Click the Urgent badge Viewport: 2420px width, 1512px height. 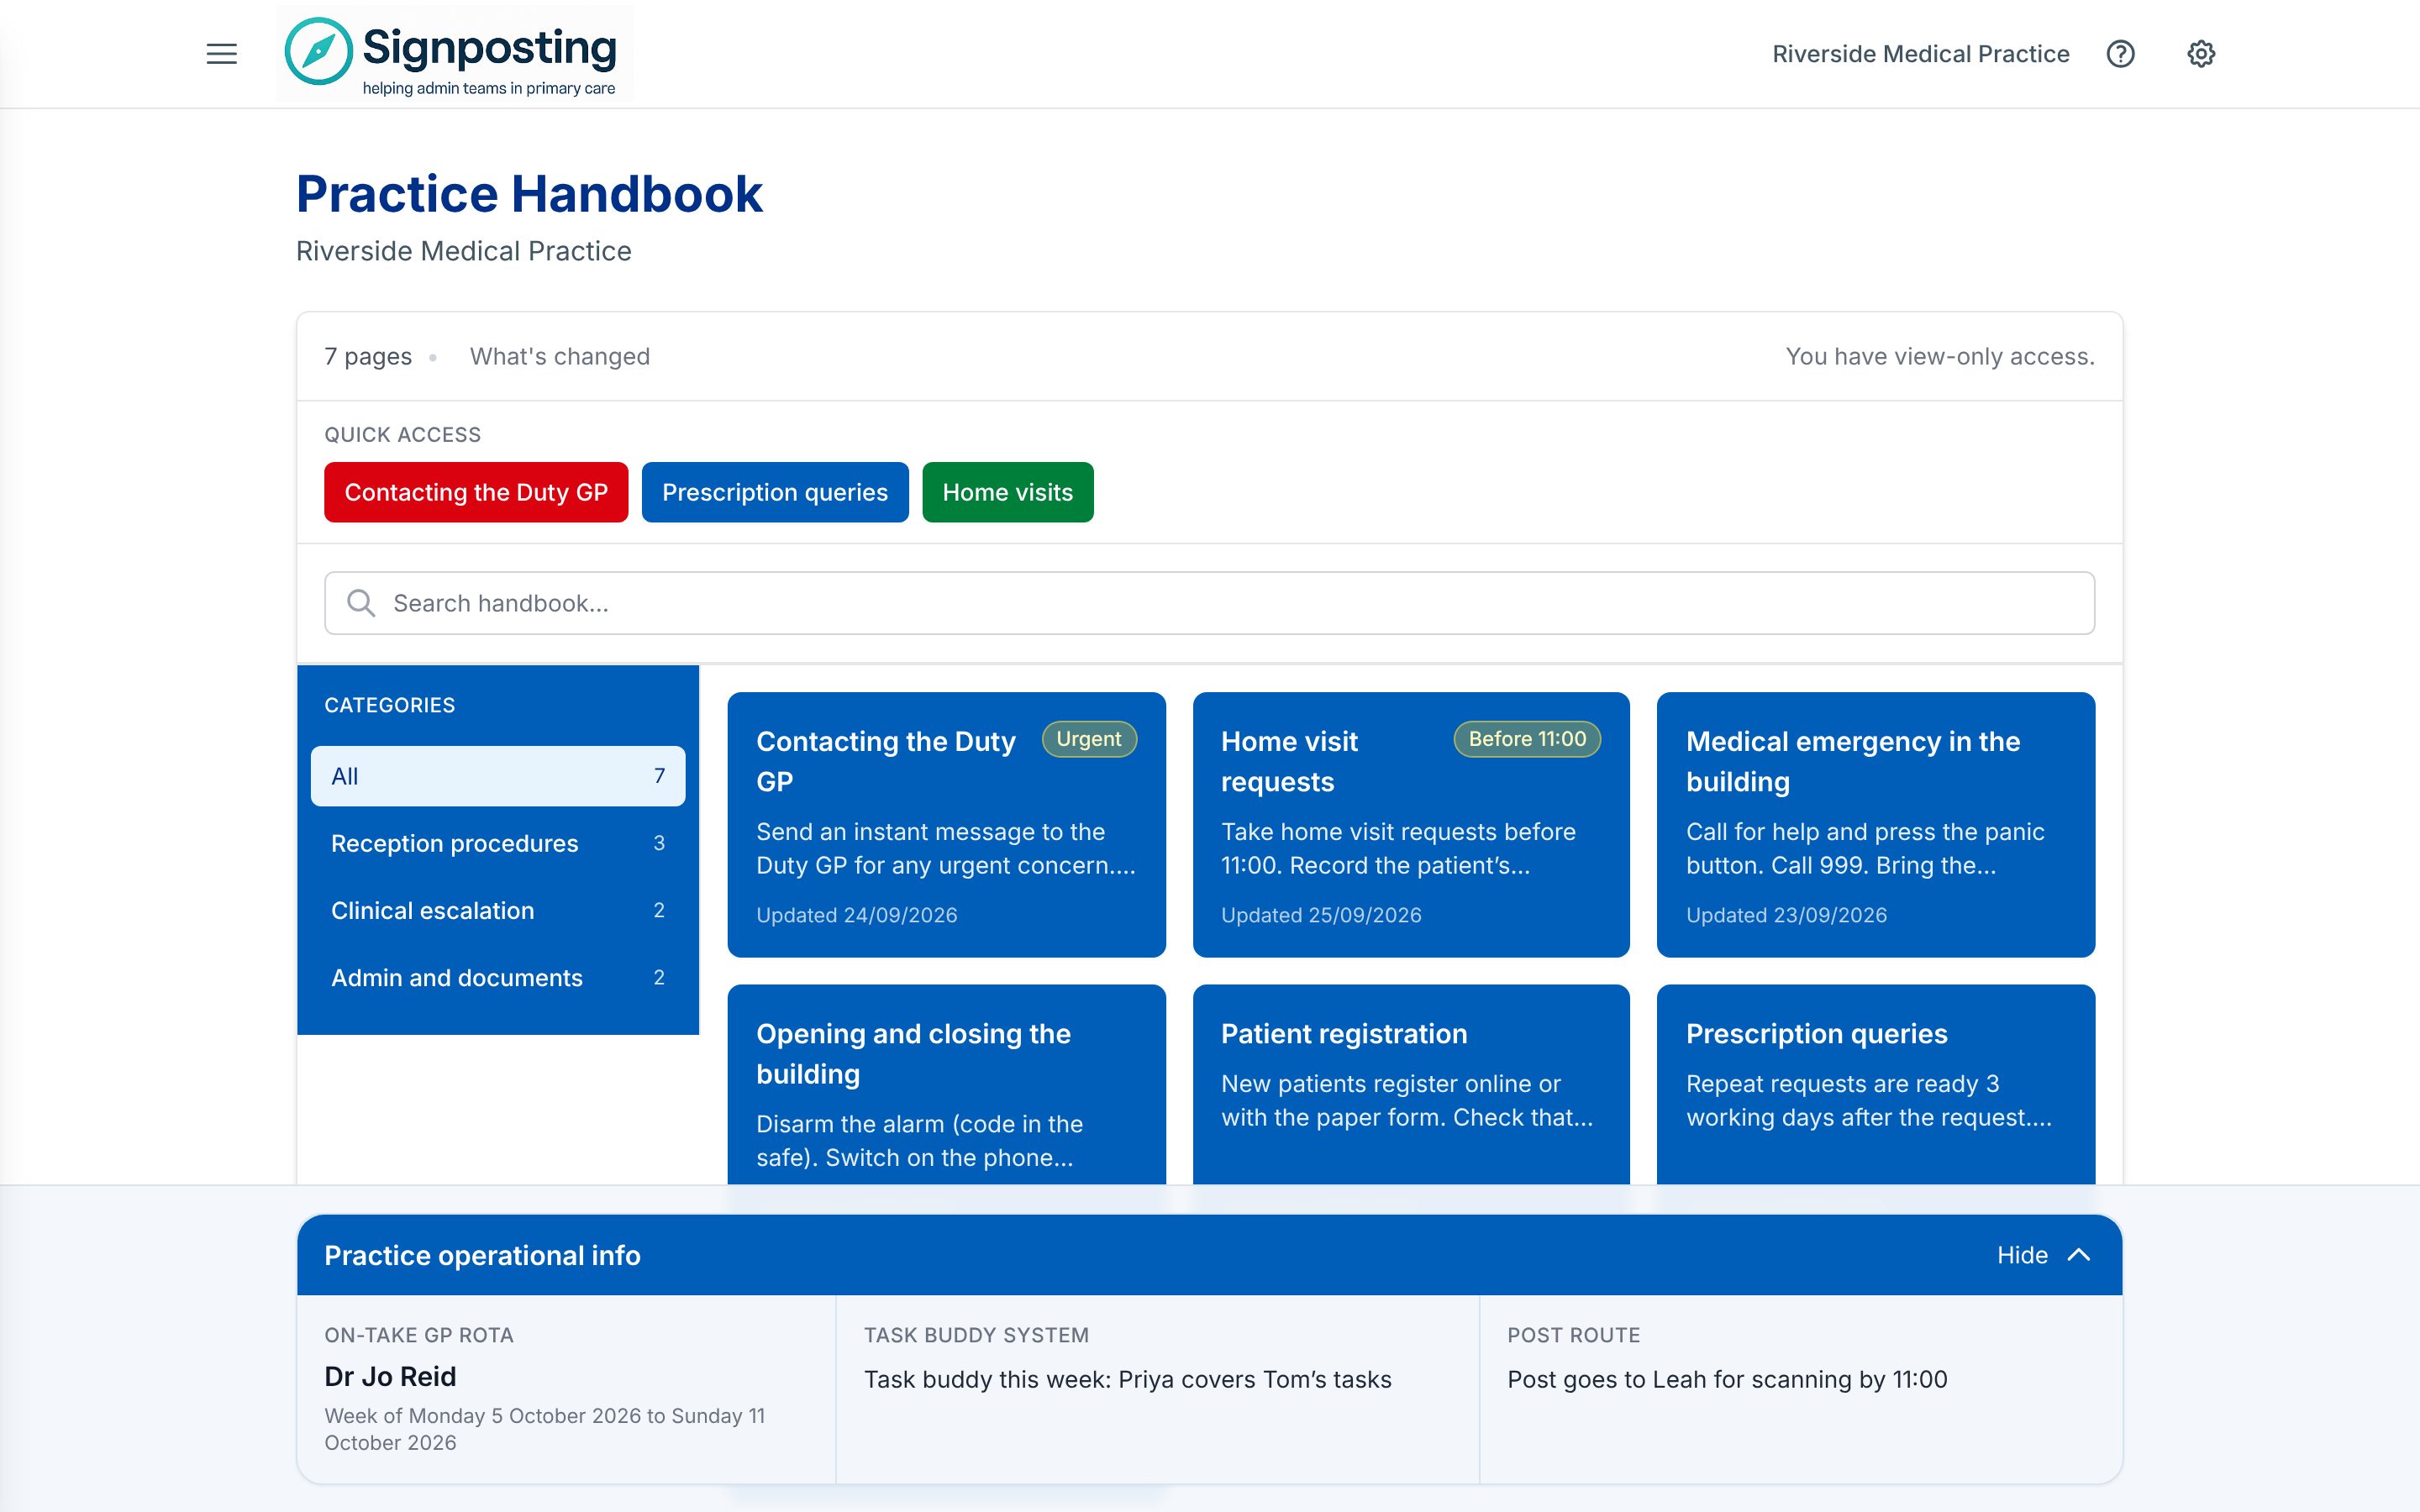click(1089, 739)
